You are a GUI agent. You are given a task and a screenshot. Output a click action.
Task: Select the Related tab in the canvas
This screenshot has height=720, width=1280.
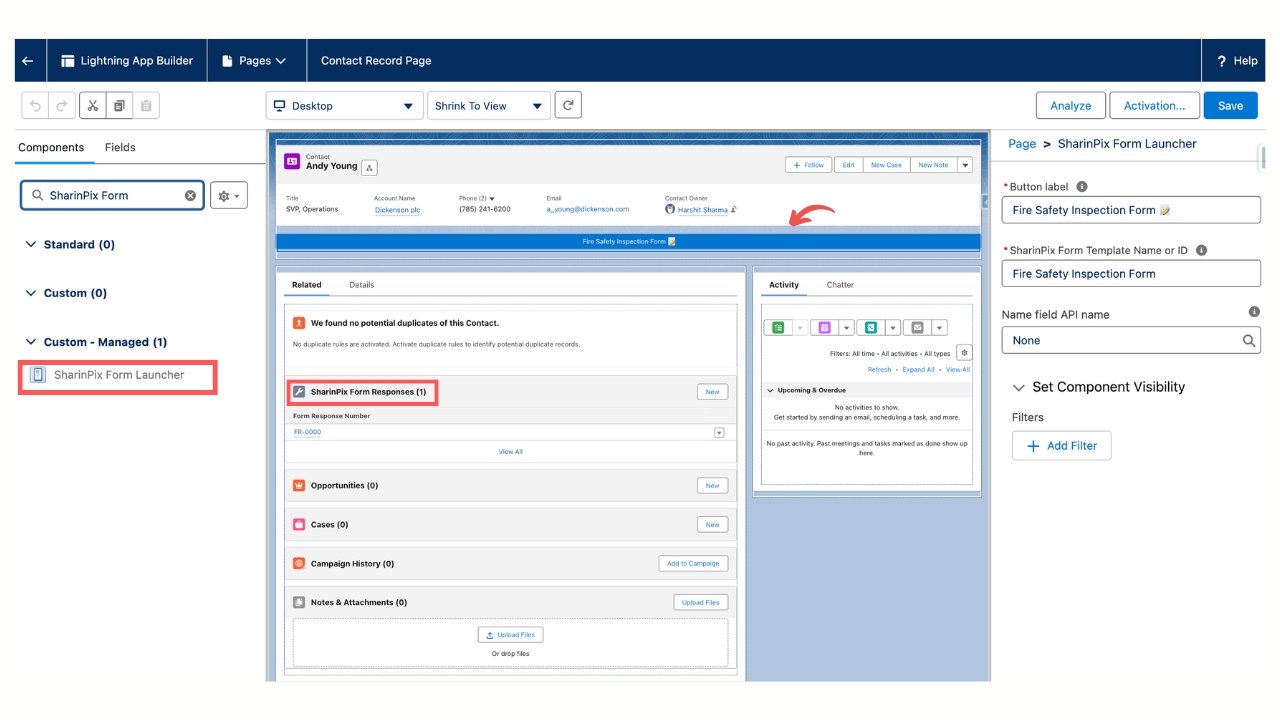tap(306, 285)
